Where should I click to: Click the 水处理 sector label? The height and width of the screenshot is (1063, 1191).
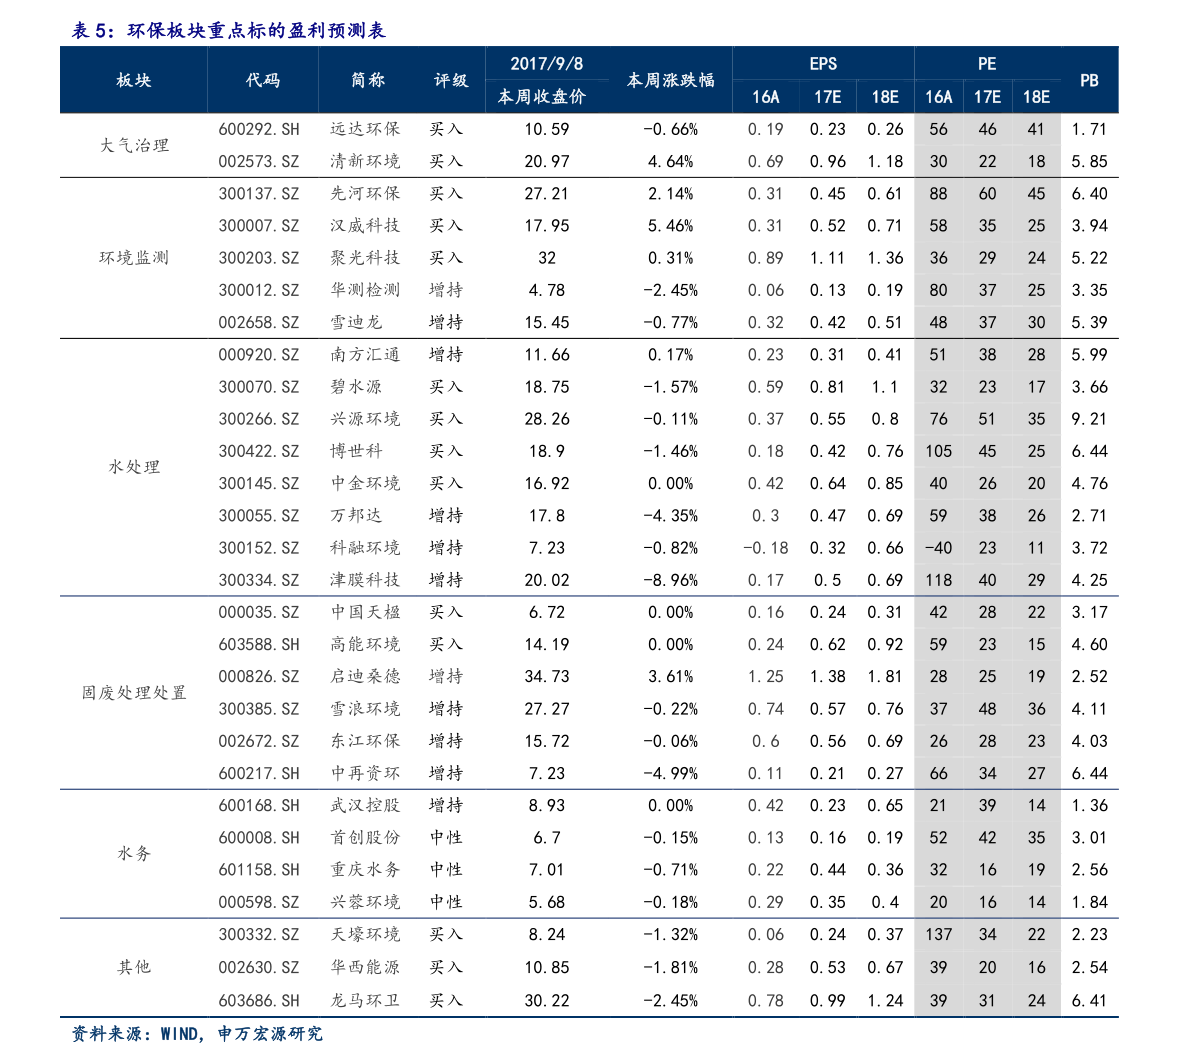134,467
